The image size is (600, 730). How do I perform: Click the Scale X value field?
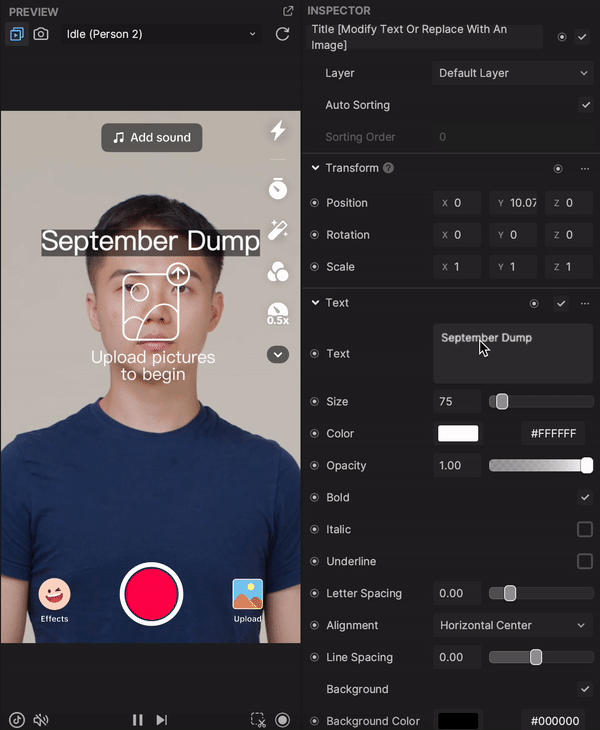pos(457,267)
